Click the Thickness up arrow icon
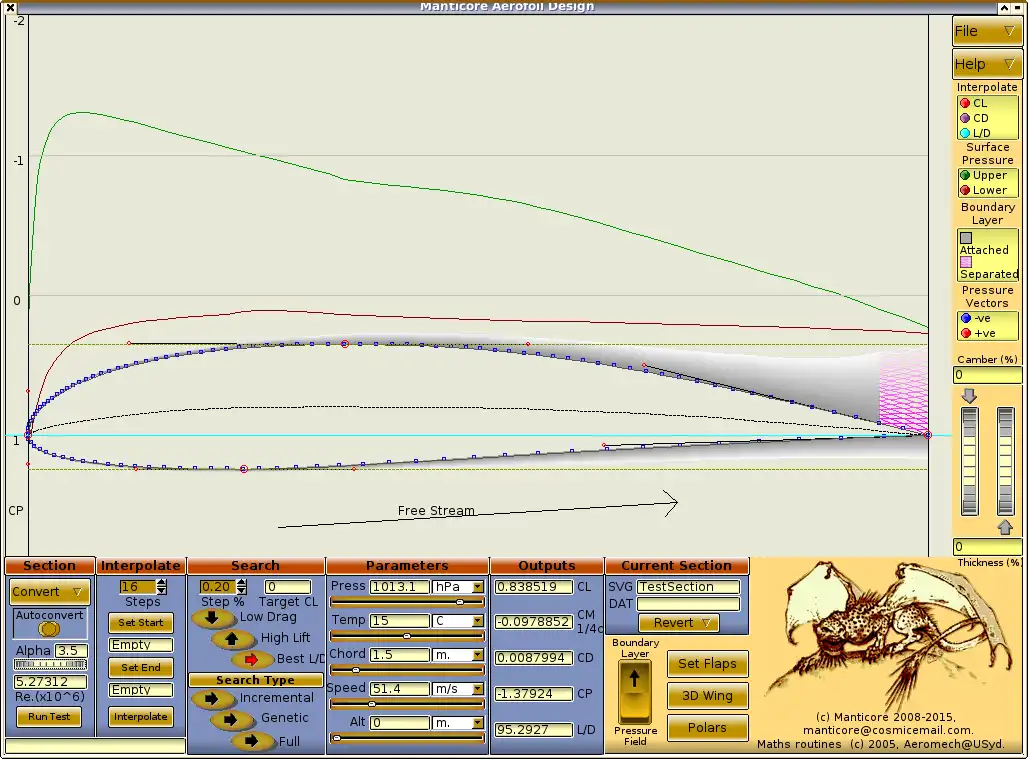 click(x=1005, y=527)
